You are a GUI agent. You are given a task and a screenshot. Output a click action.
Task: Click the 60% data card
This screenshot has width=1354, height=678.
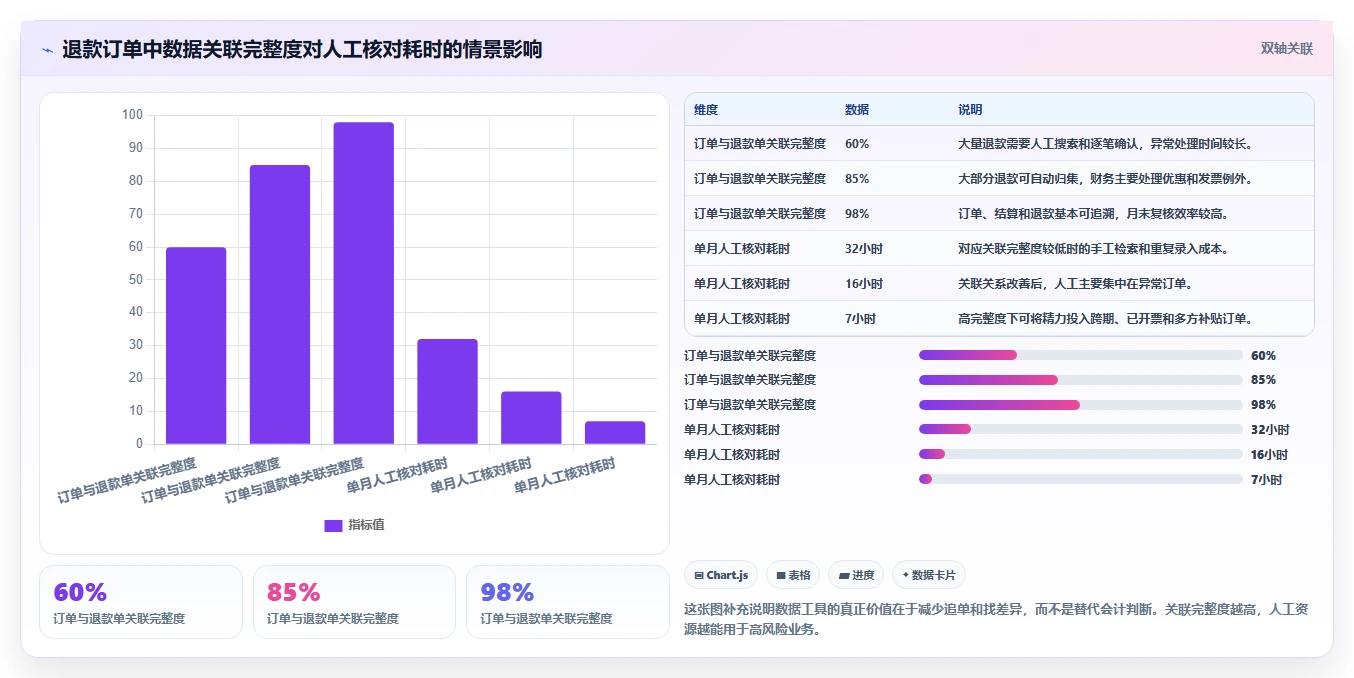pyautogui.click(x=141, y=602)
